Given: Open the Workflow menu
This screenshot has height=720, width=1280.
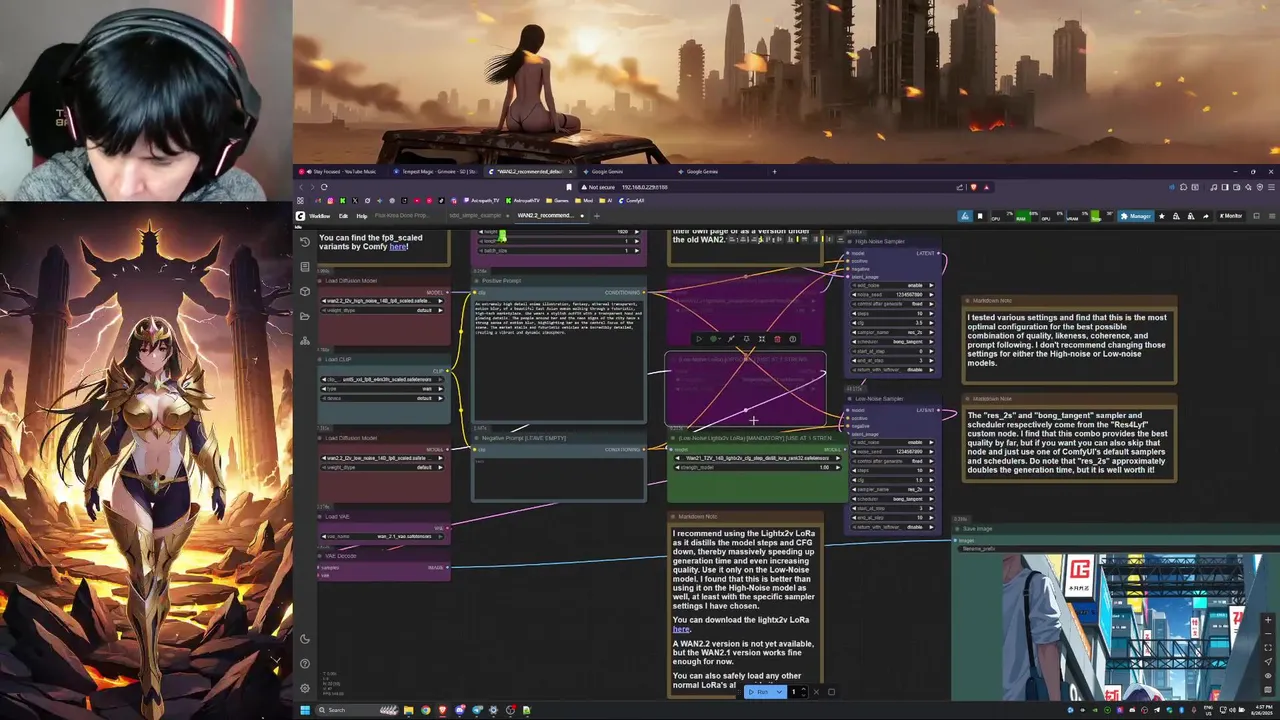Looking at the screenshot, I should tap(320, 216).
